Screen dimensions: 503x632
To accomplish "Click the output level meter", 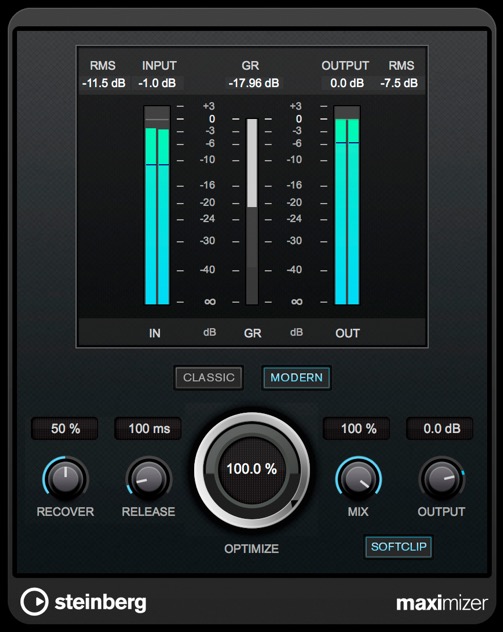I will 347,205.
